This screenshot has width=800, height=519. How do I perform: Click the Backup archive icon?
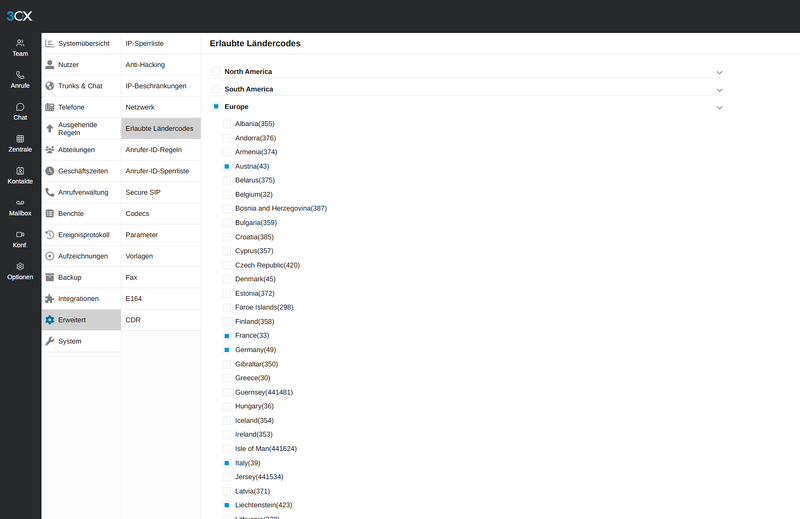pyautogui.click(x=49, y=277)
